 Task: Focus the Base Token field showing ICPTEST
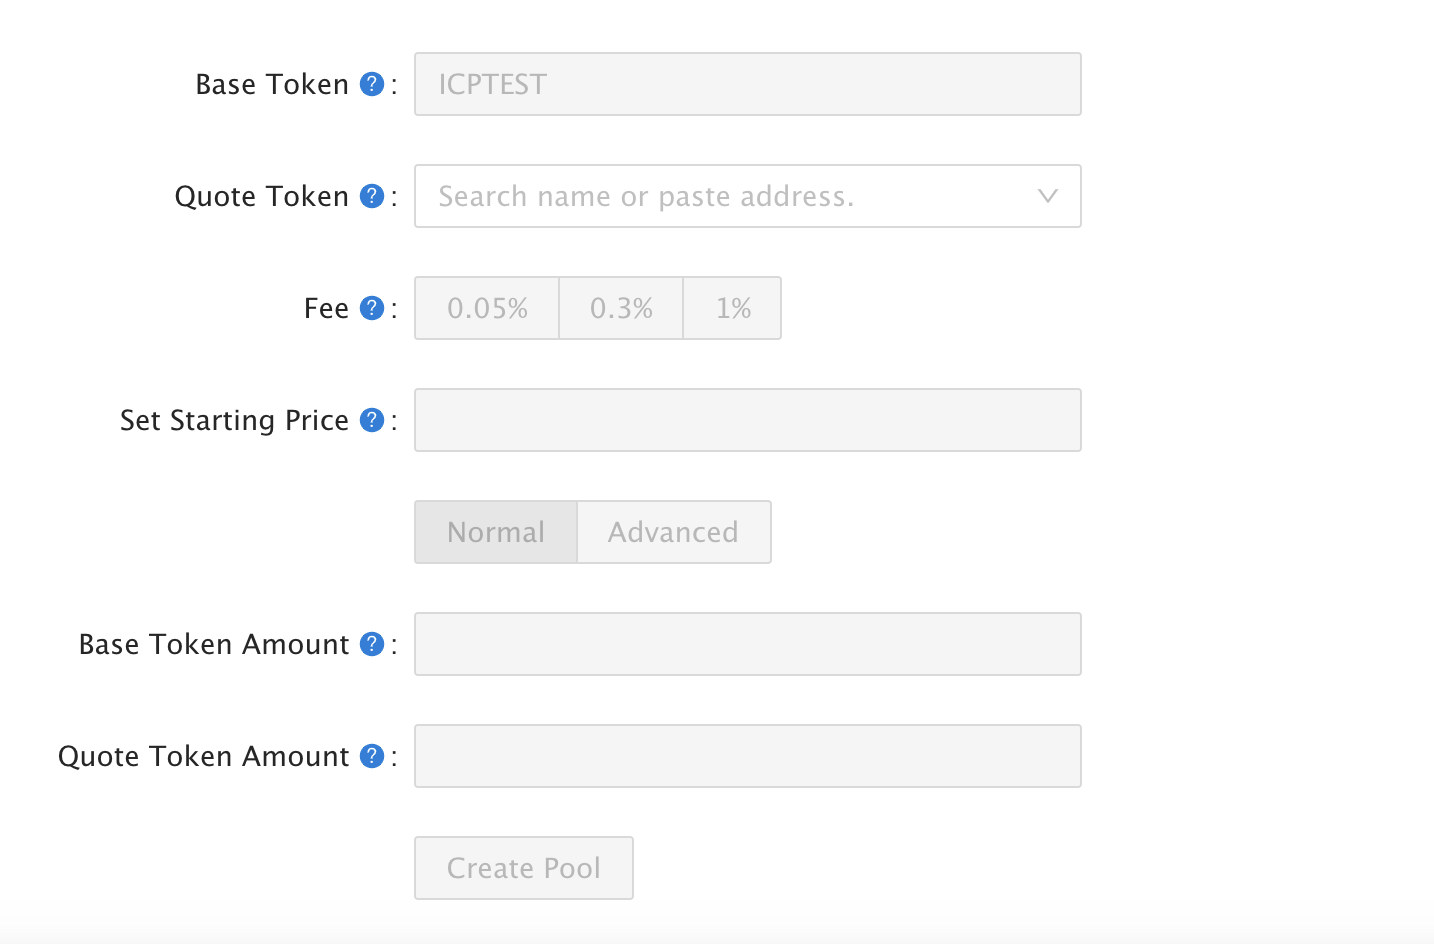pyautogui.click(x=747, y=84)
